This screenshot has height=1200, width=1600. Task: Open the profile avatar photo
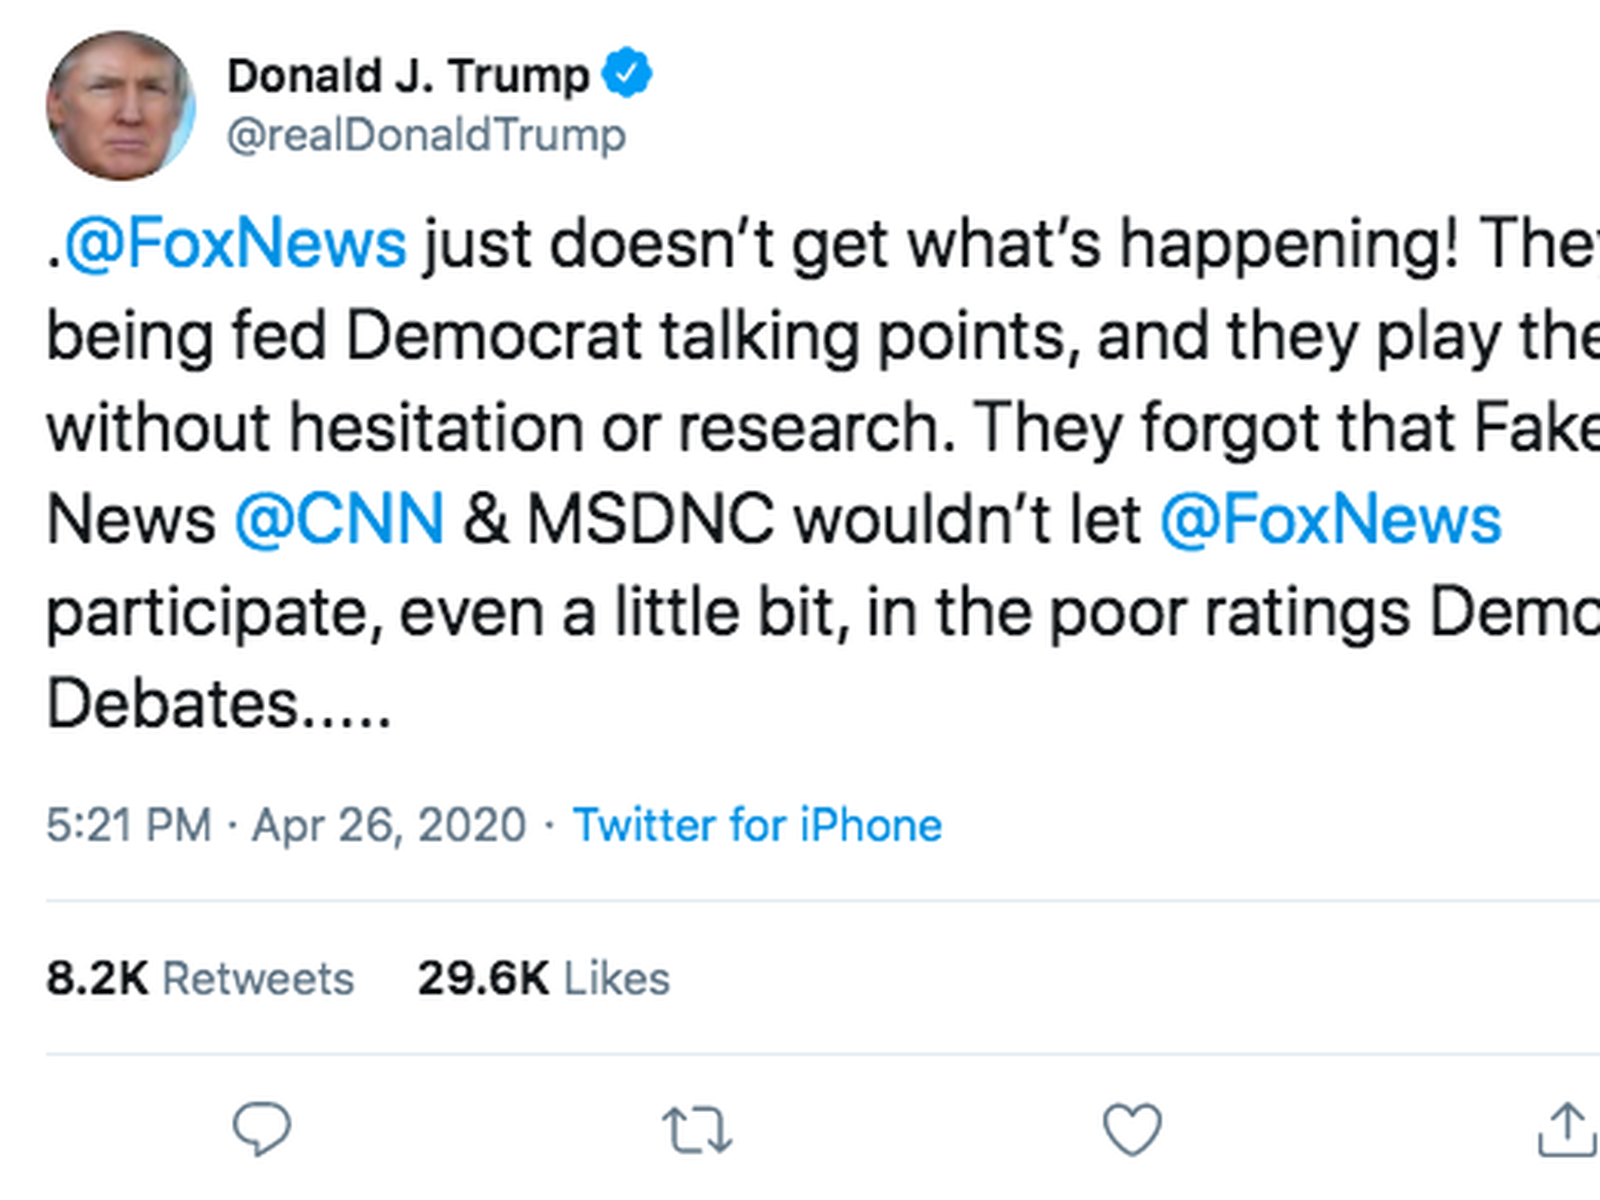coord(121,106)
